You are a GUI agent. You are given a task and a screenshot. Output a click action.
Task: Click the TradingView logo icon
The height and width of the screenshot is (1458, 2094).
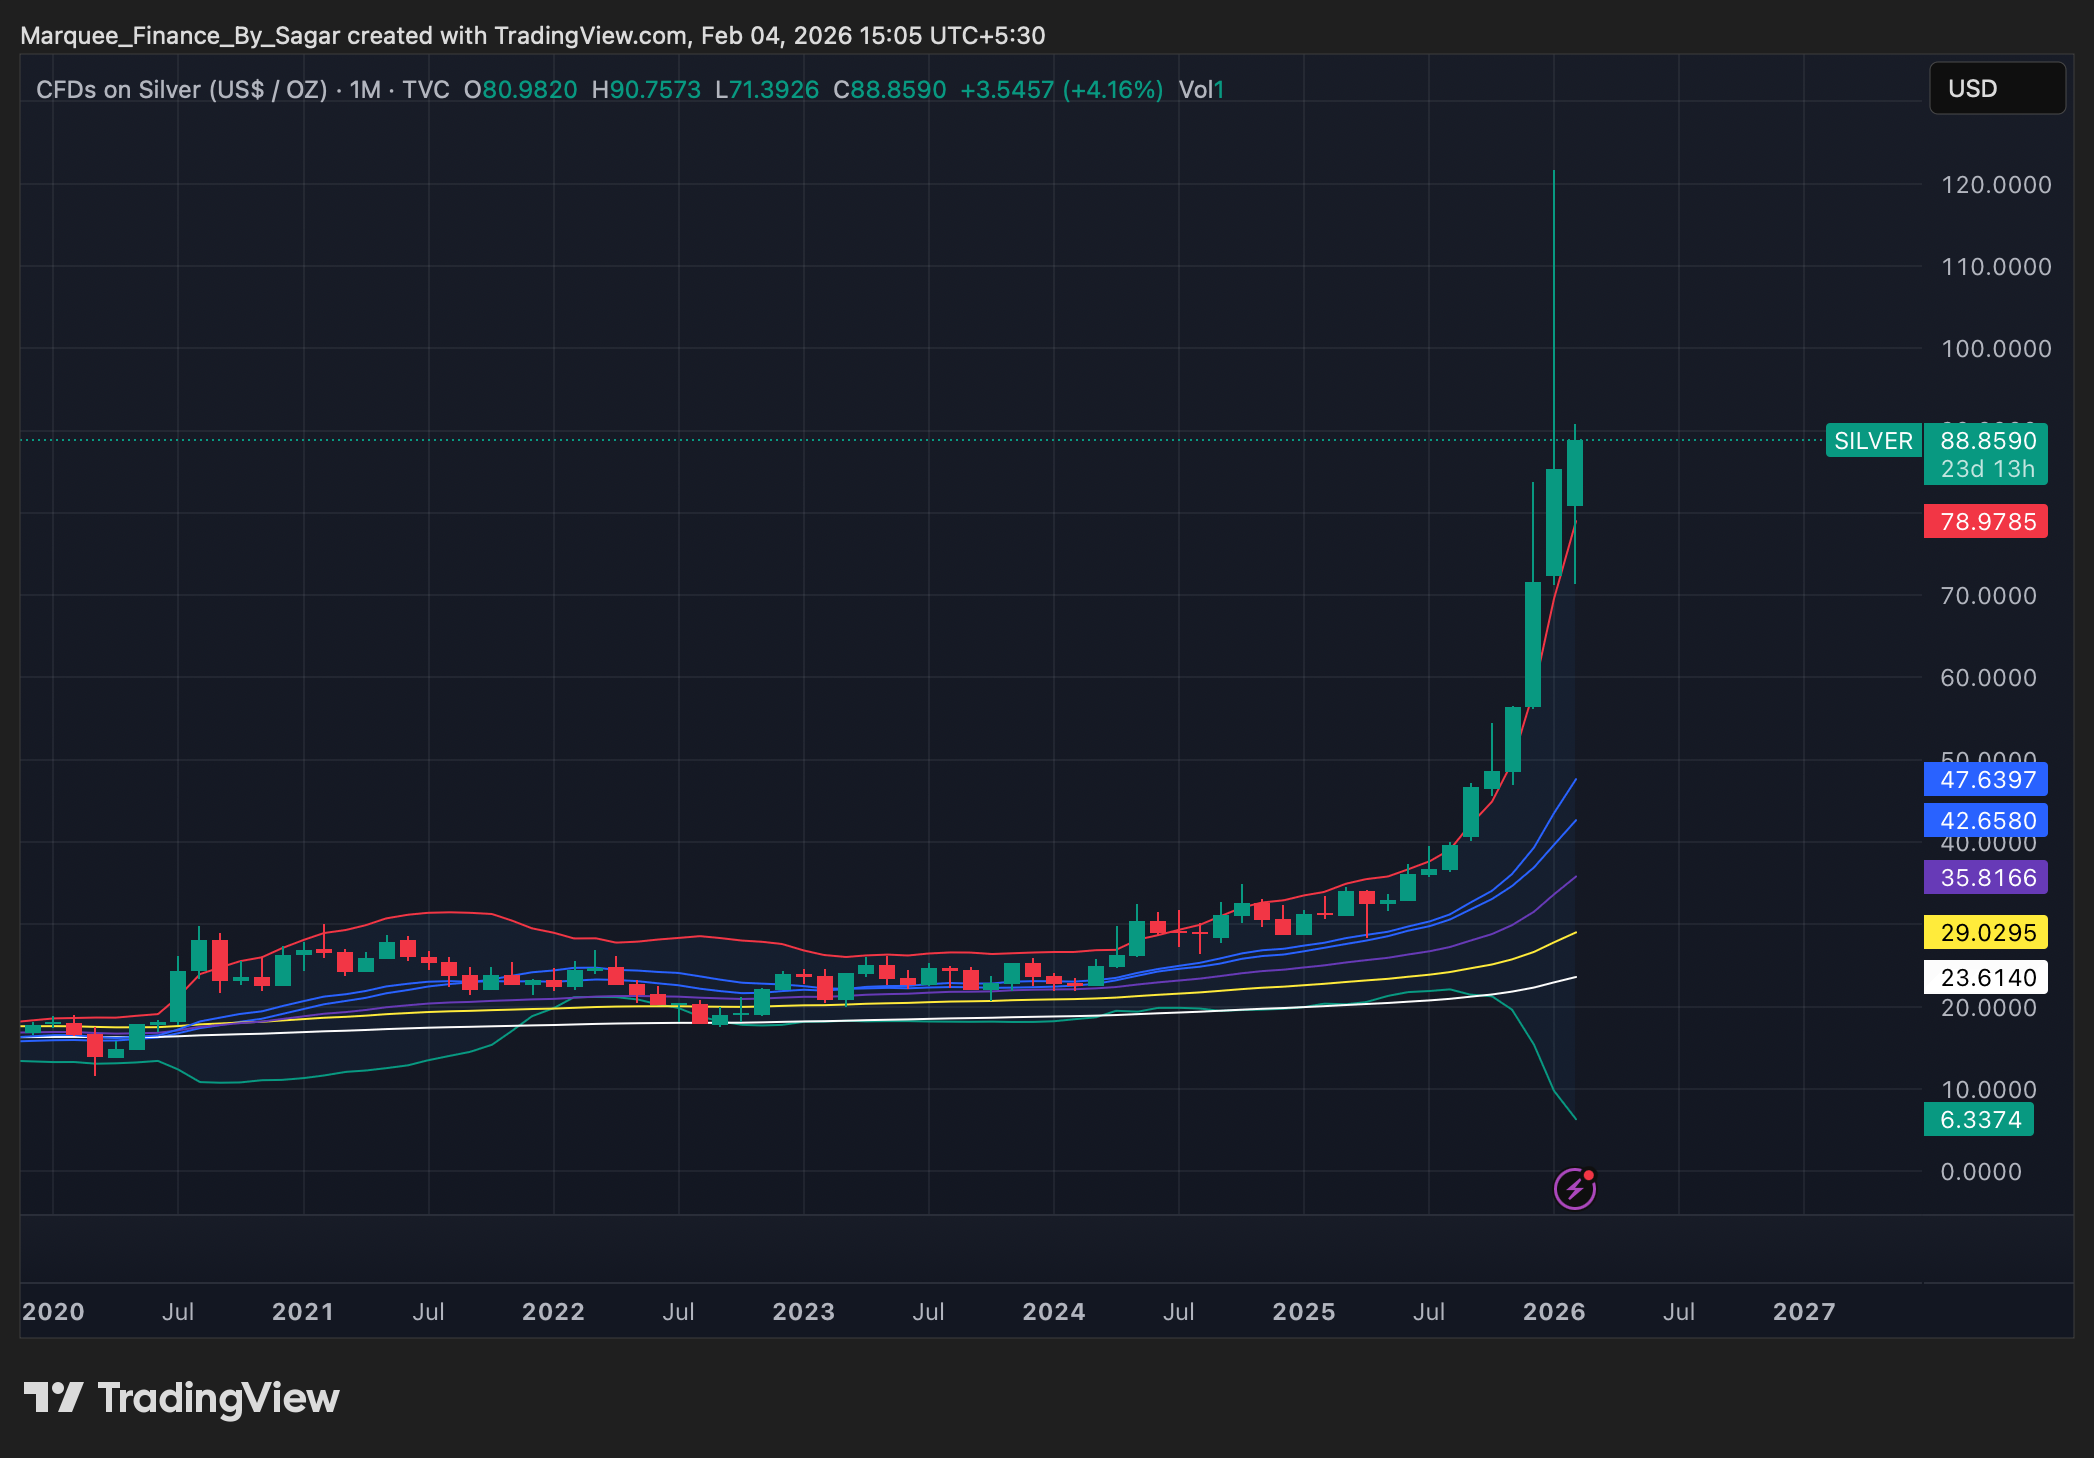(x=53, y=1397)
